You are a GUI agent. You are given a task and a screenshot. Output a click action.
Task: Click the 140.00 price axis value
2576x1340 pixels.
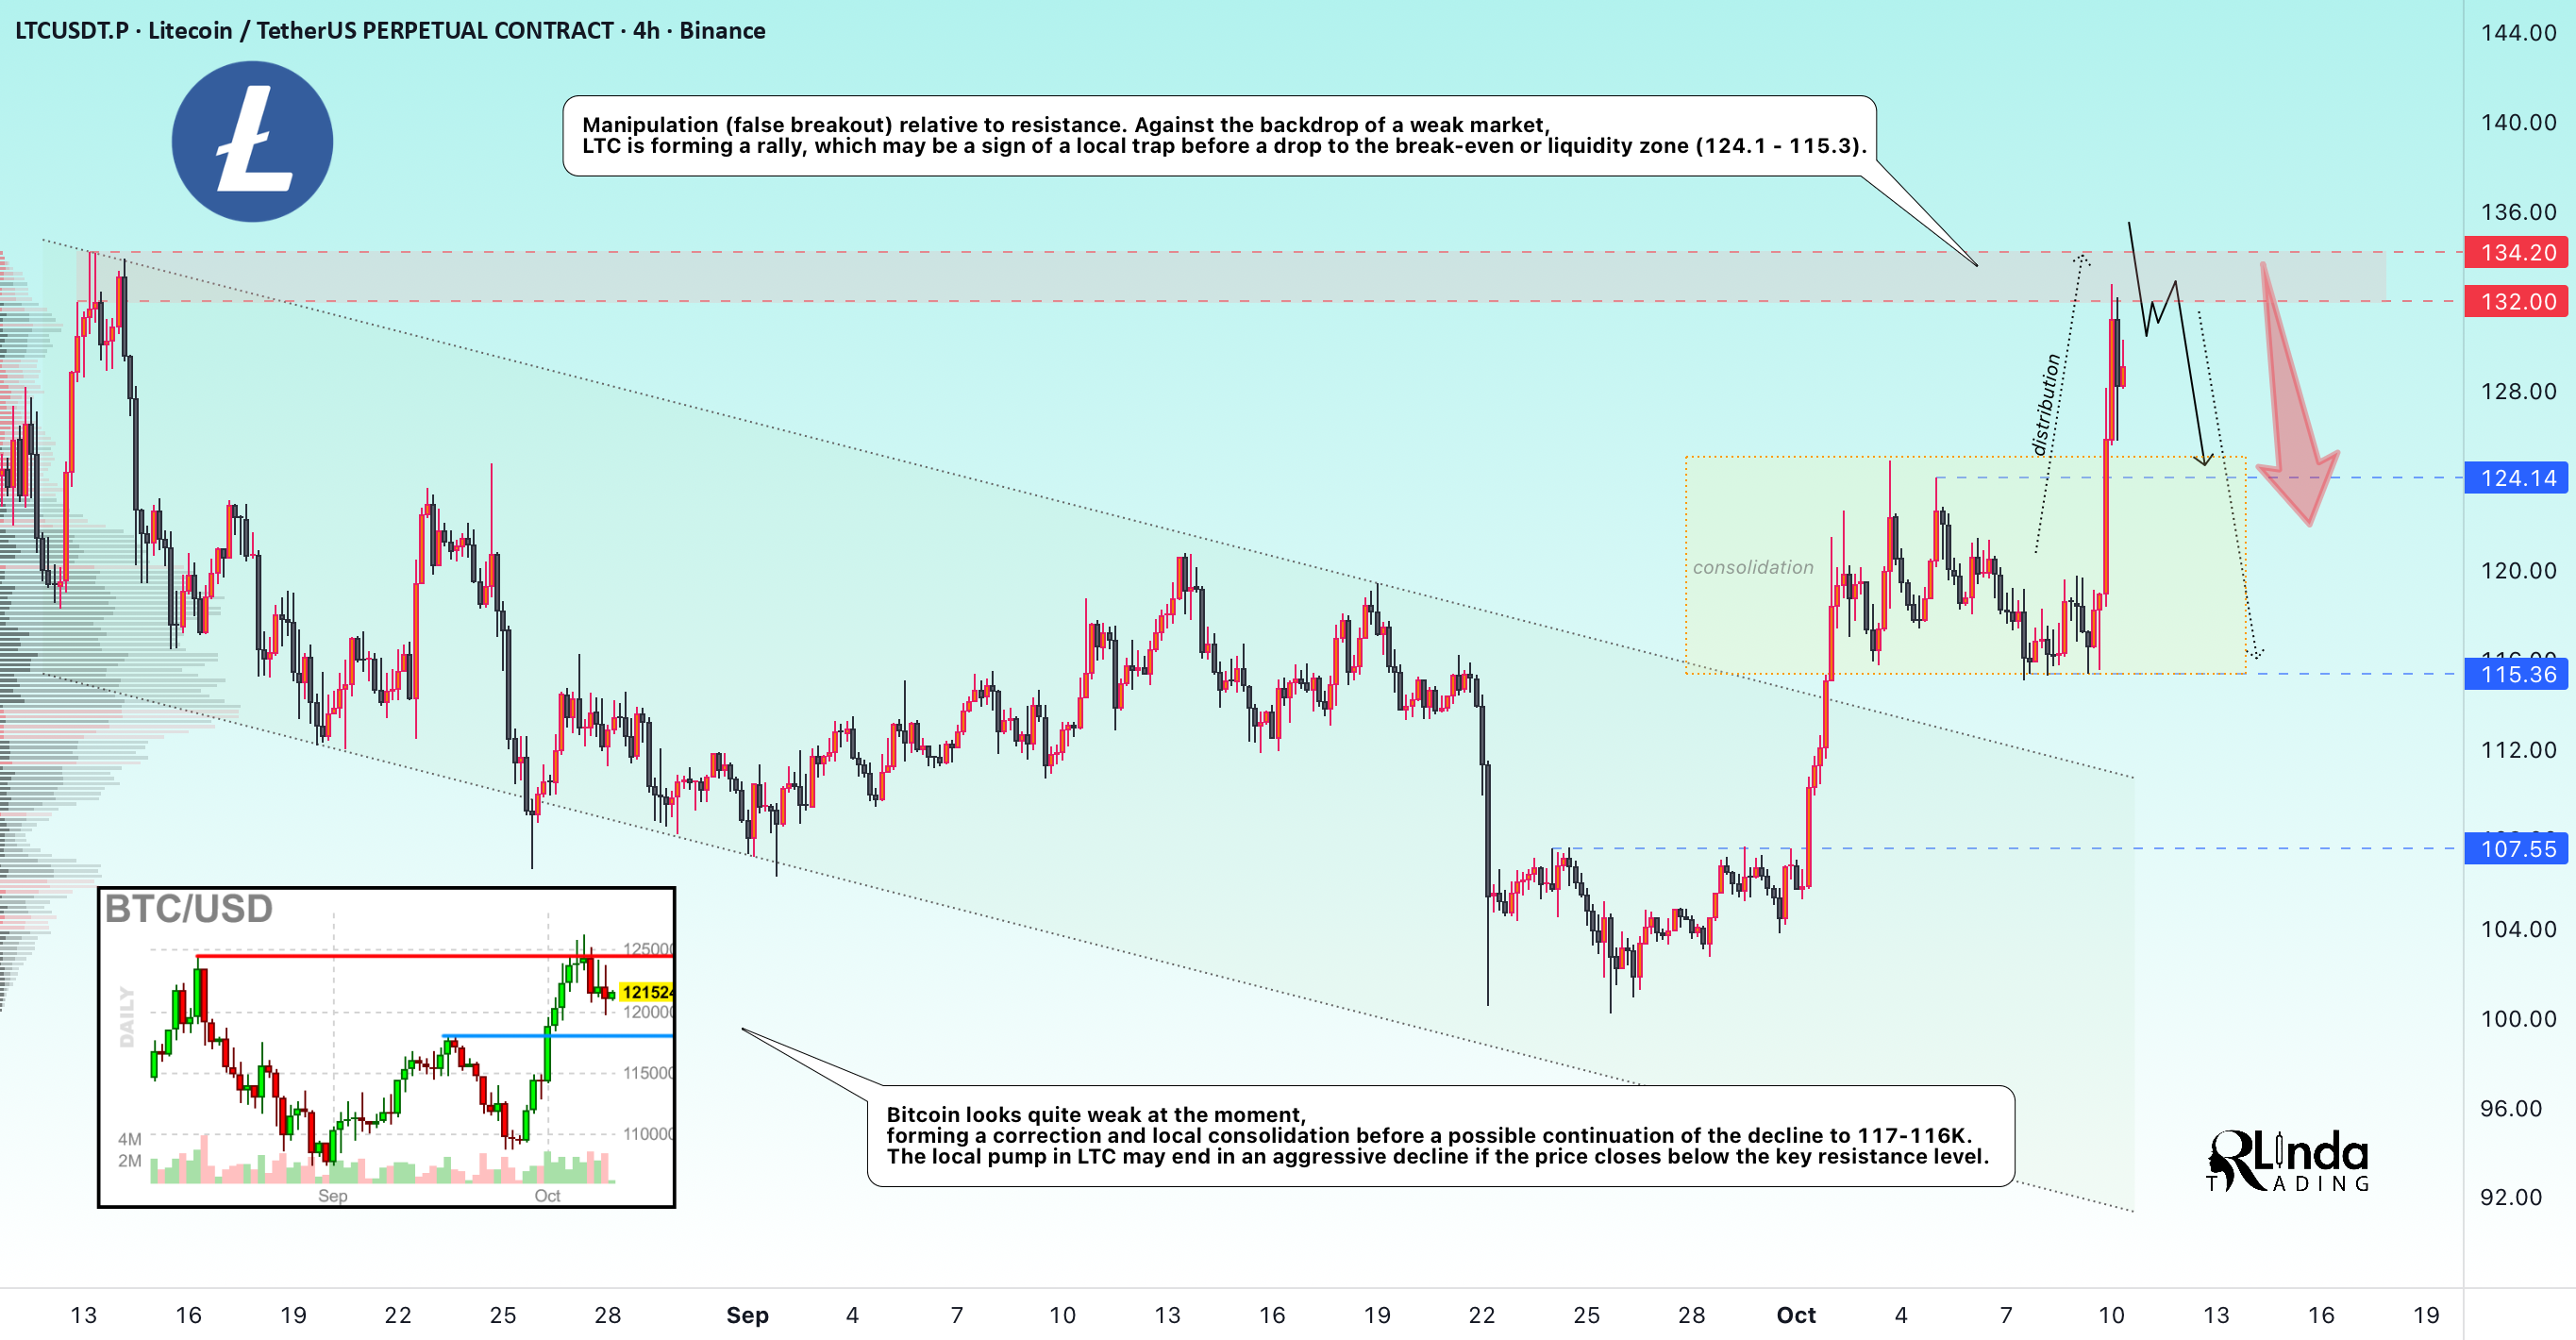pos(2518,122)
